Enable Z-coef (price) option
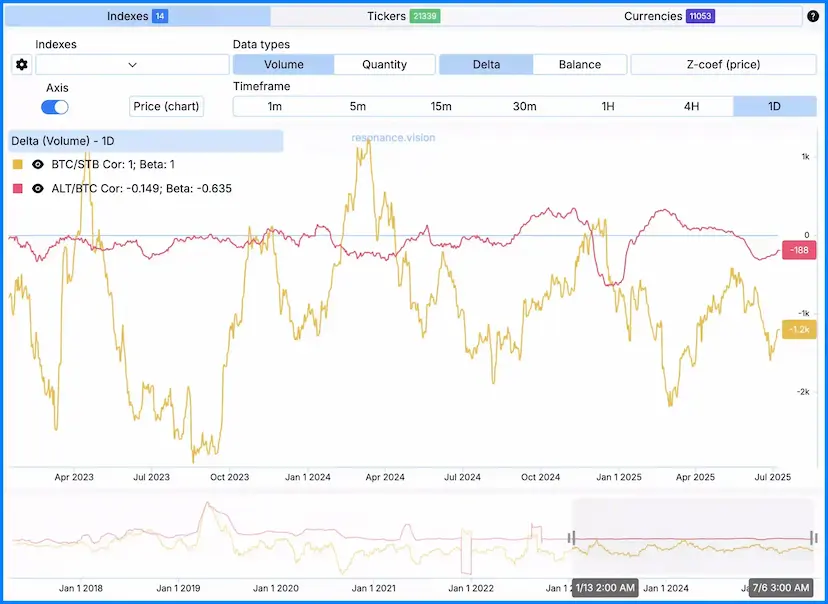The height and width of the screenshot is (604, 828). (x=723, y=65)
